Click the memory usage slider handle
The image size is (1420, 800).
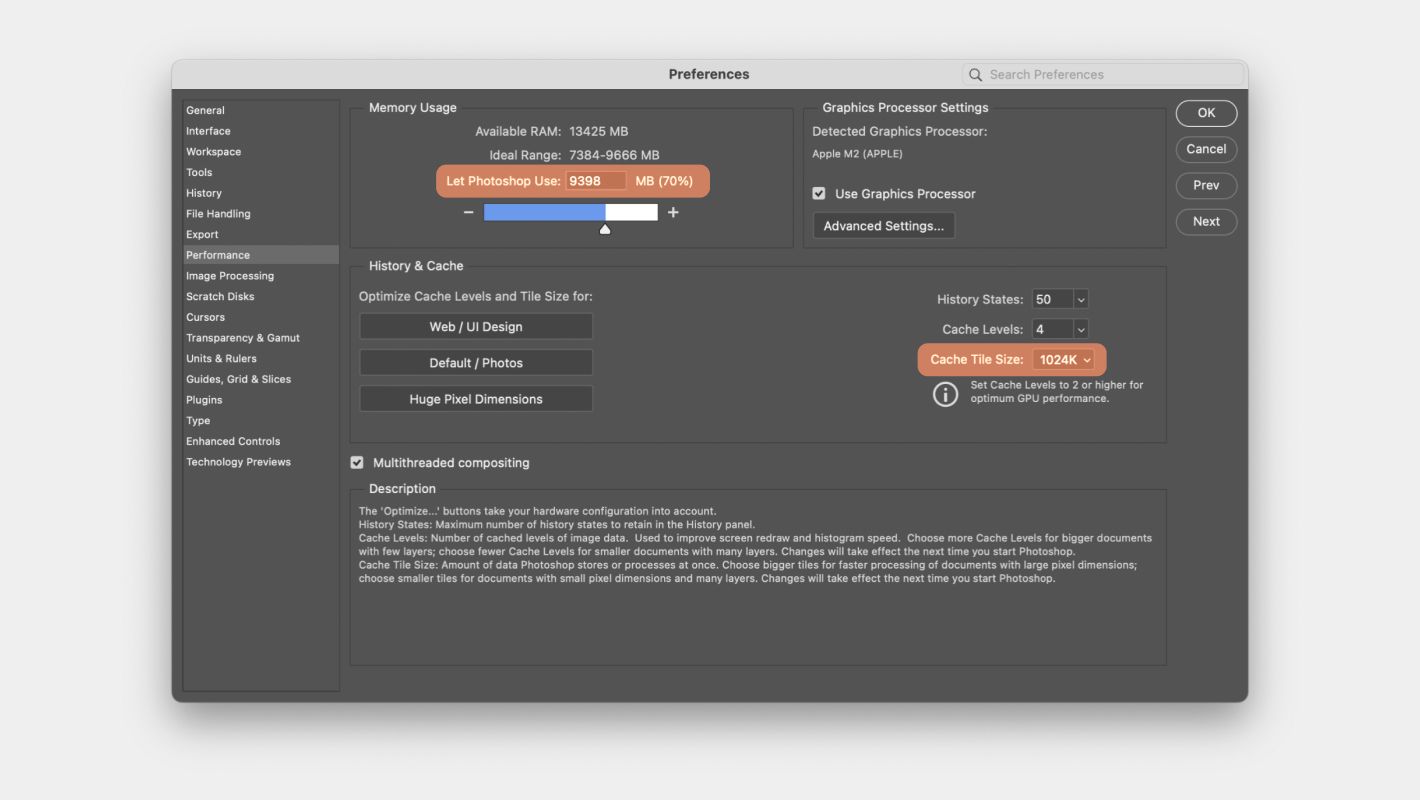tap(605, 230)
